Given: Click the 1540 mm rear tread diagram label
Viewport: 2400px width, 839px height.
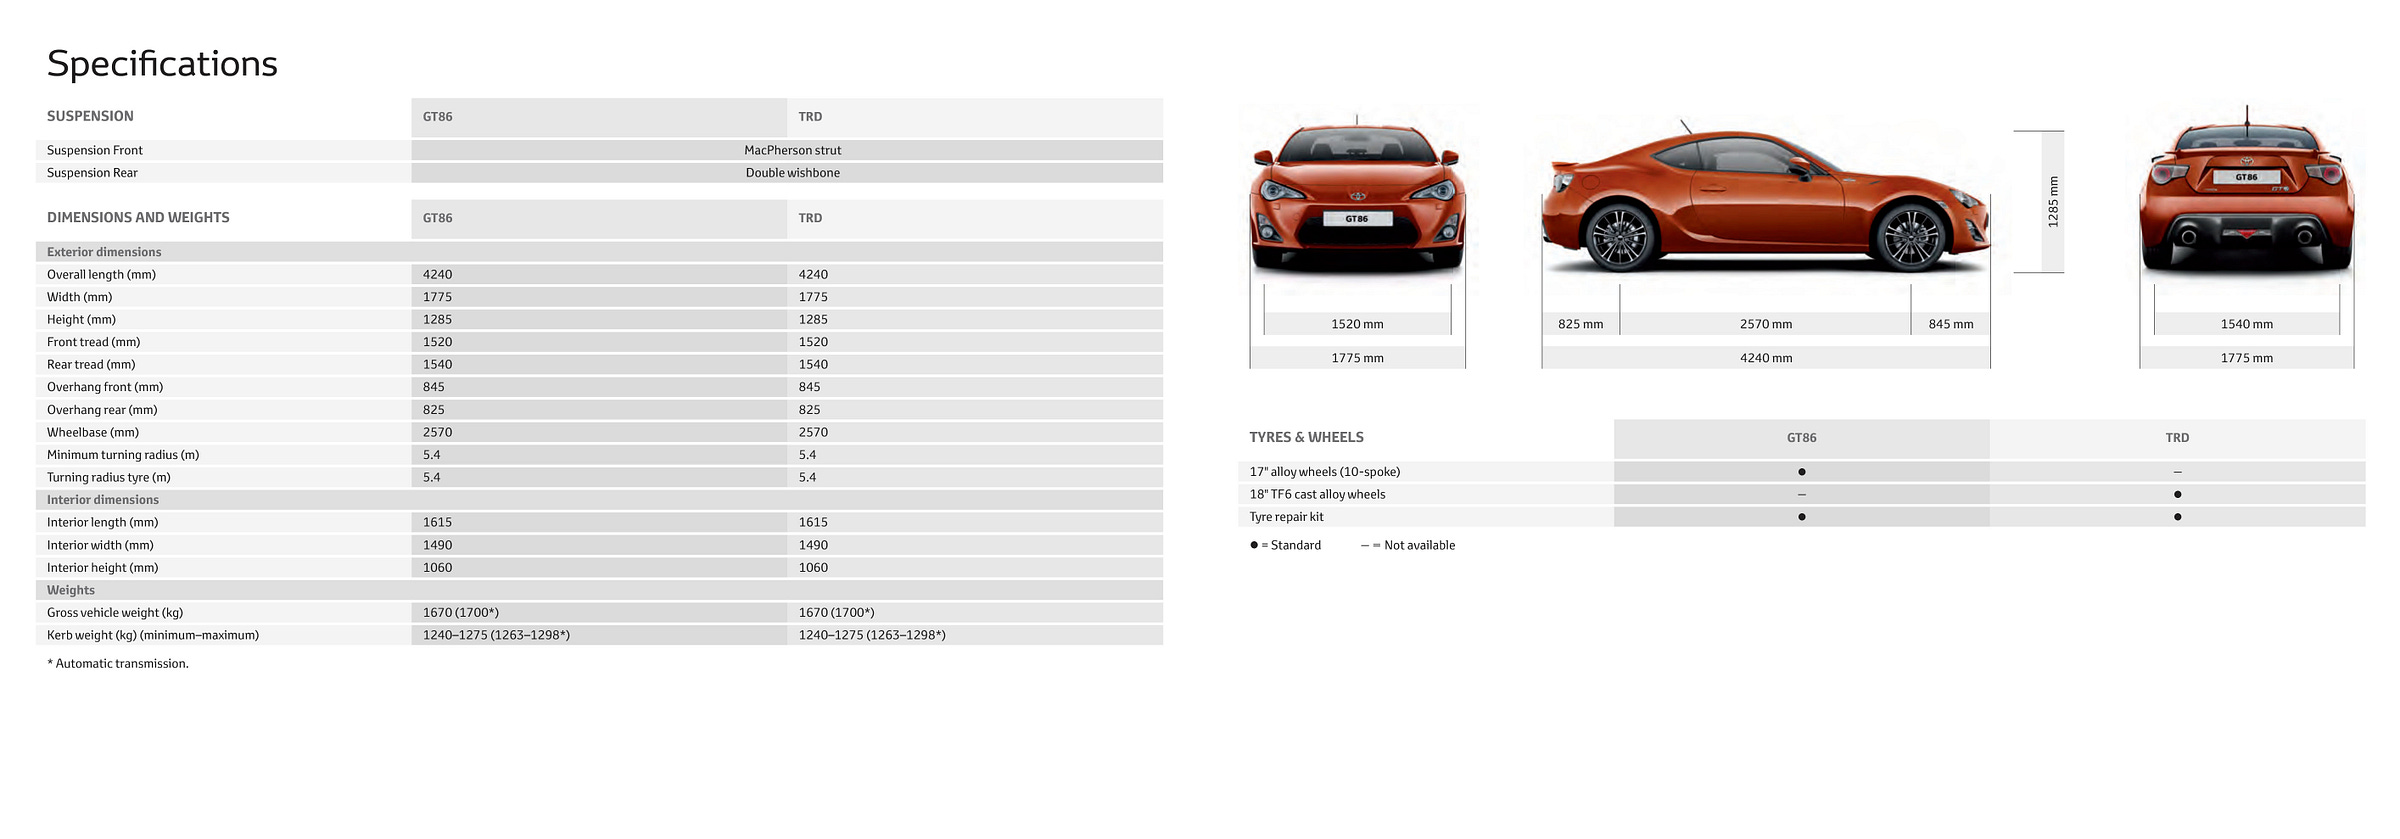Looking at the screenshot, I should click(x=2247, y=324).
